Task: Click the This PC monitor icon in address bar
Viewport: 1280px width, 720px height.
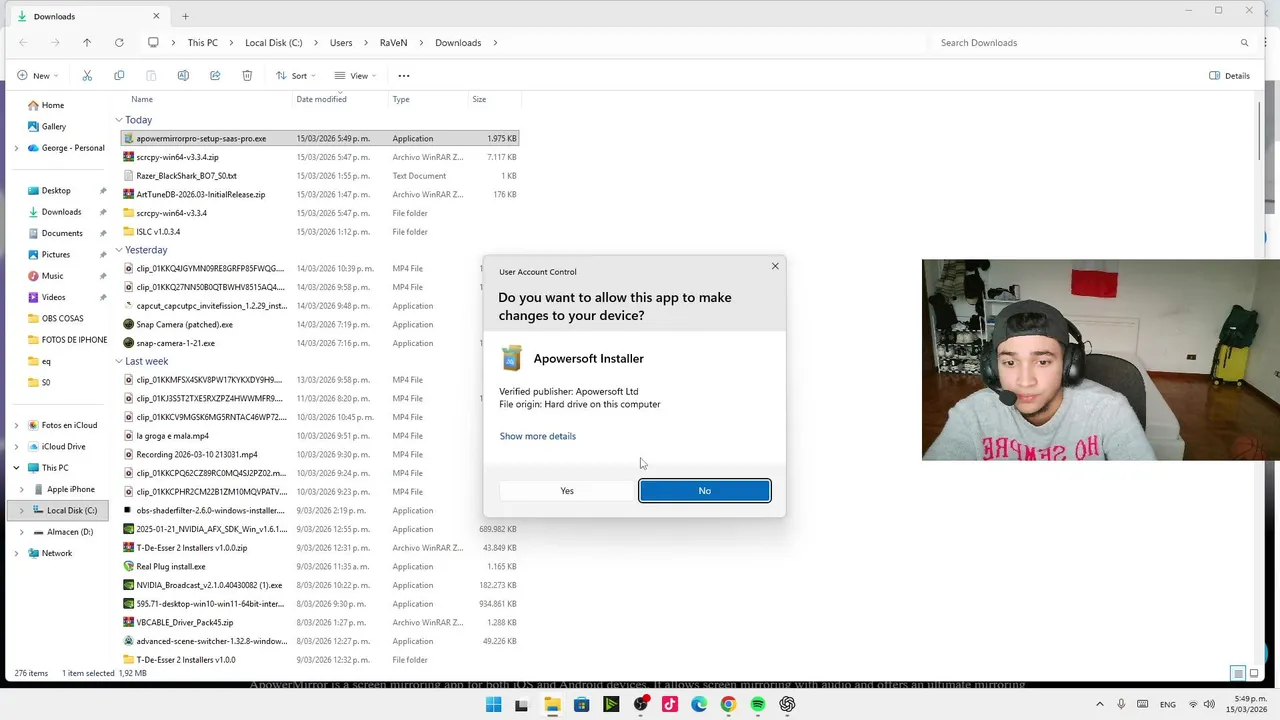Action: 153,43
